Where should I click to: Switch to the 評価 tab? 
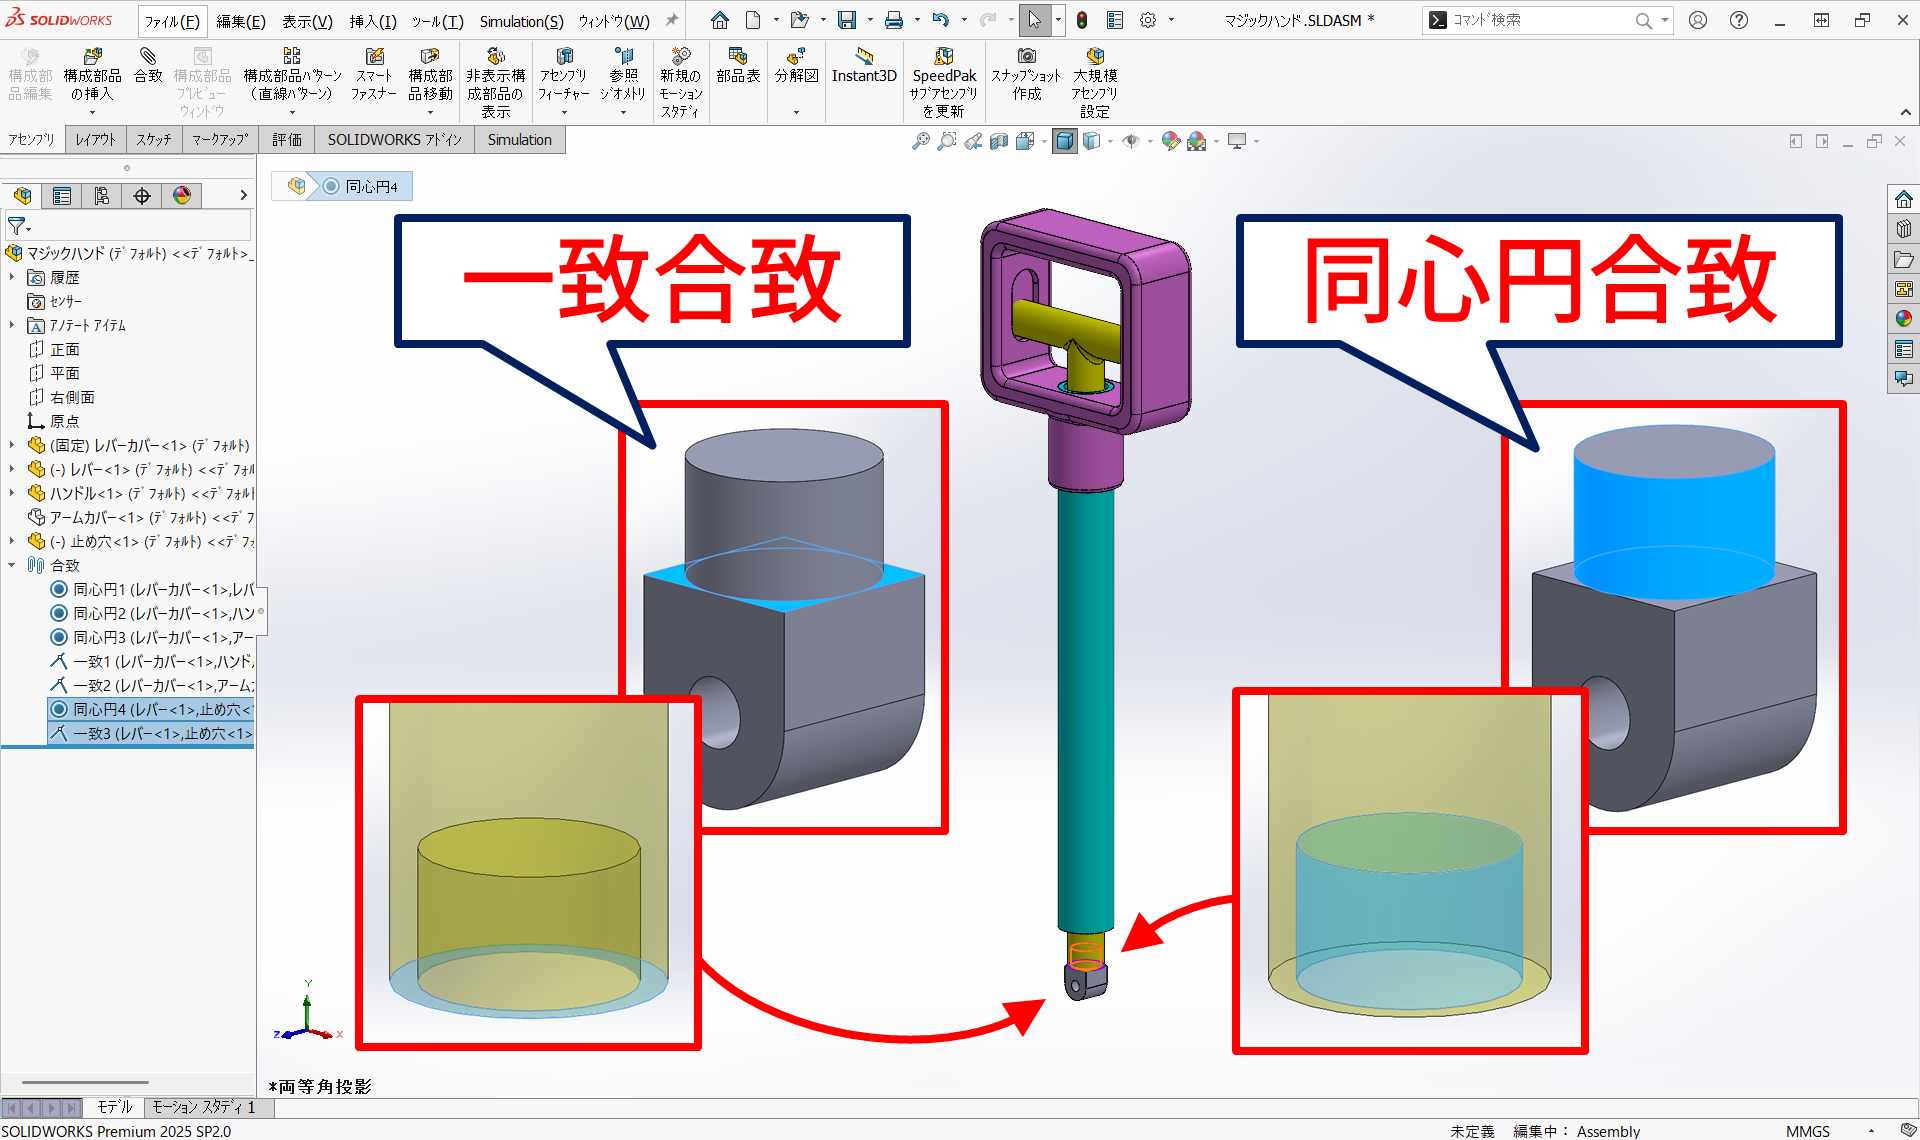point(287,140)
